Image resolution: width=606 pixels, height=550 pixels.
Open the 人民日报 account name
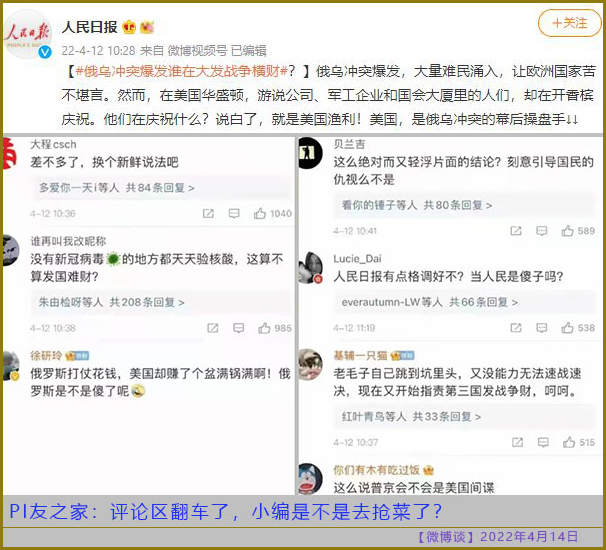[x=90, y=27]
